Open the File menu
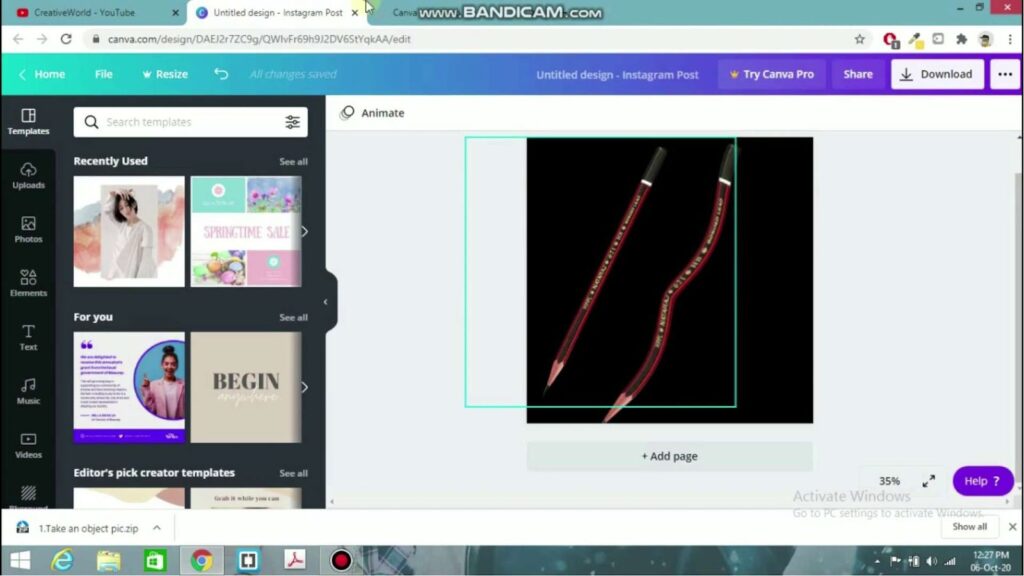This screenshot has width=1024, height=576. [103, 74]
